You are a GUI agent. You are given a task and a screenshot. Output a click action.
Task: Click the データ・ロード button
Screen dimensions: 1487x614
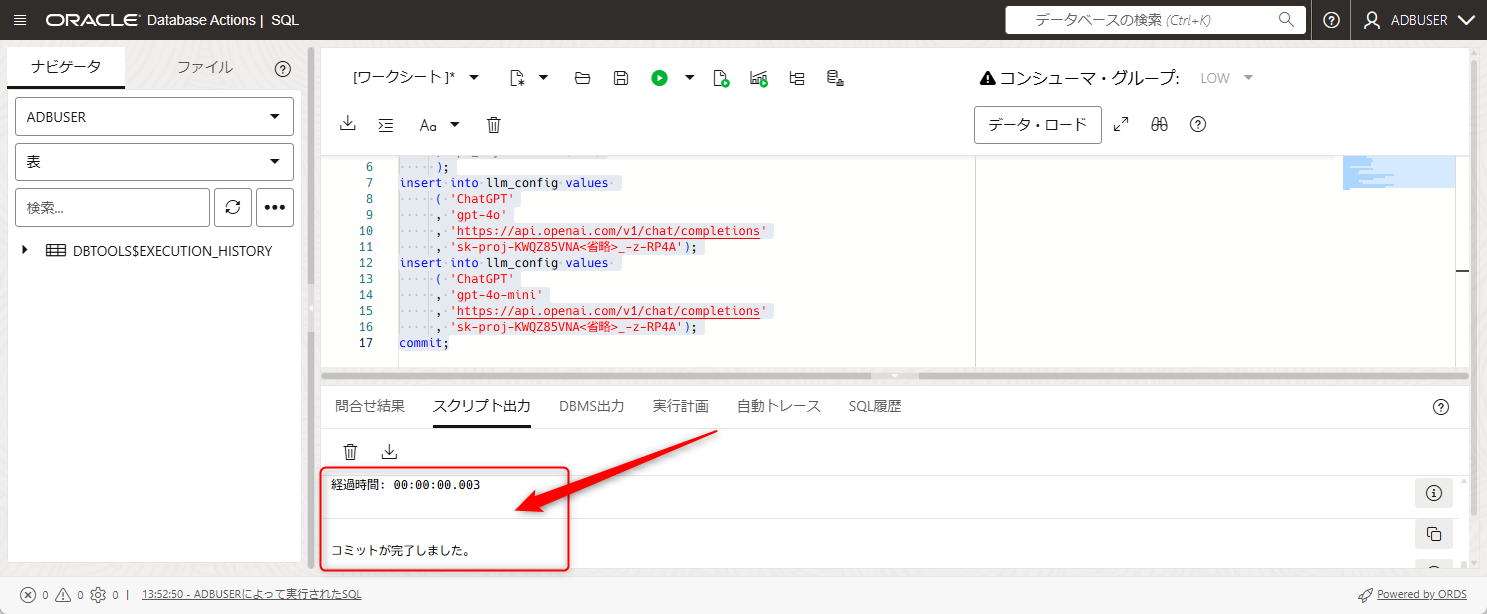pos(1038,125)
